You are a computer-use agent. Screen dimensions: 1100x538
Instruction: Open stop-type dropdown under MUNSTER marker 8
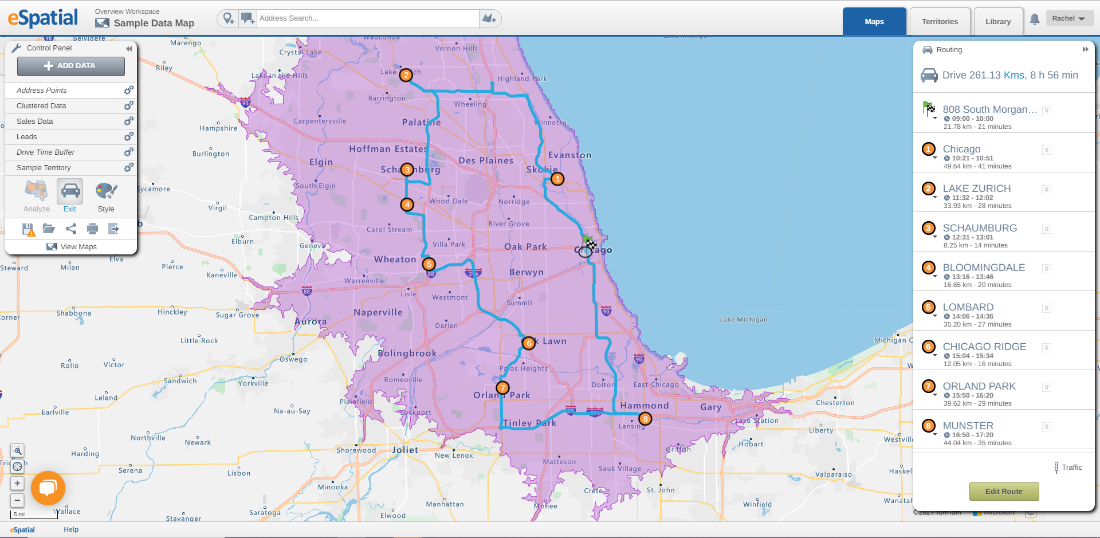[935, 435]
